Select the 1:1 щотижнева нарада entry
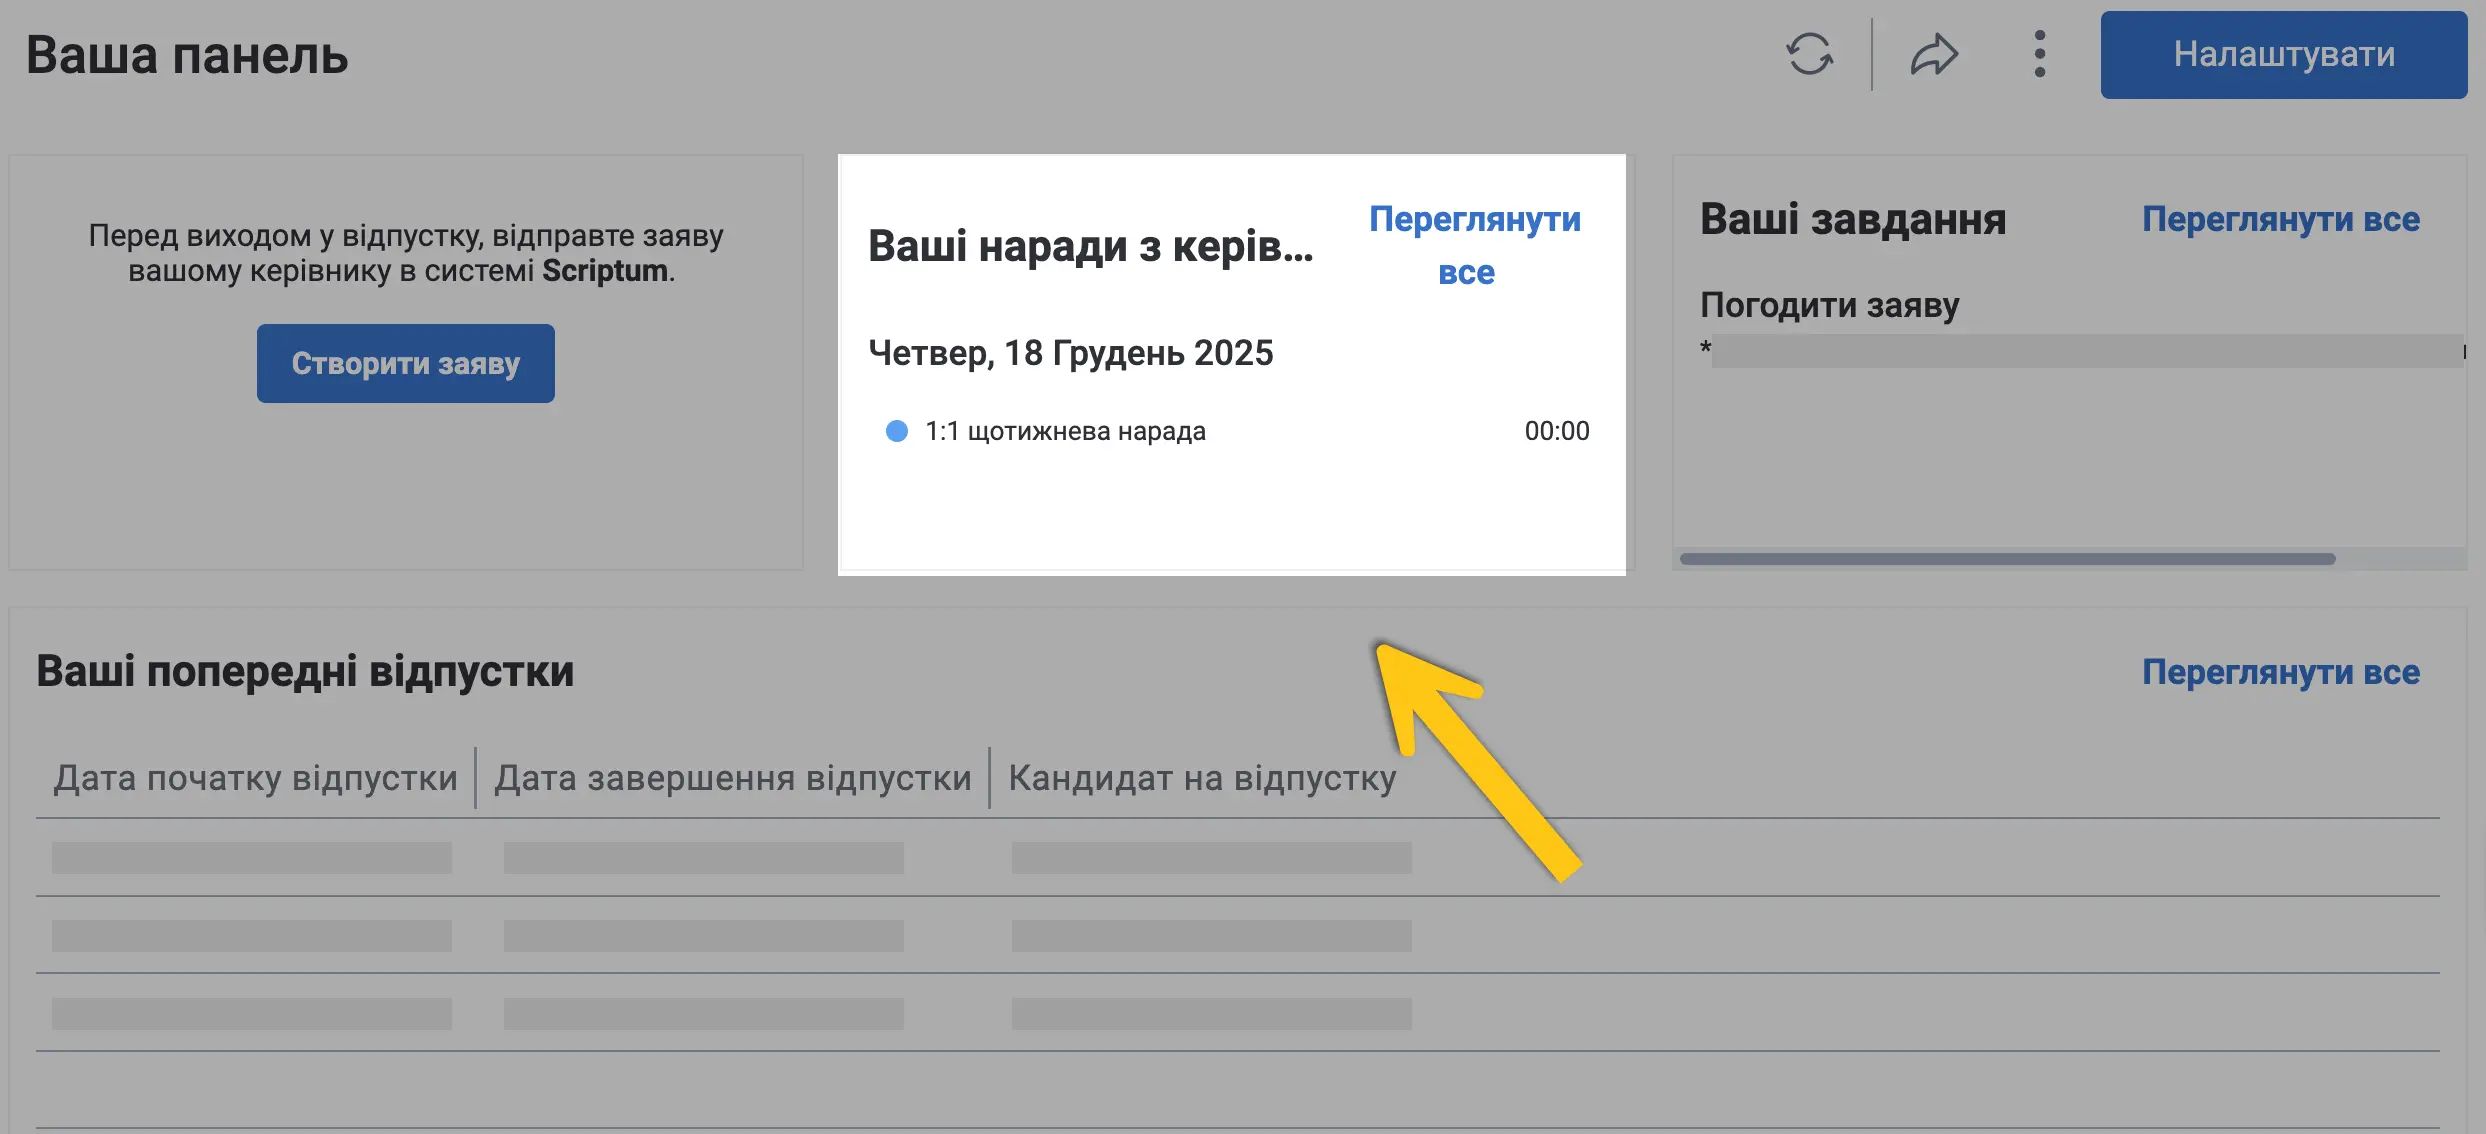The image size is (2486, 1134). (x=1237, y=431)
